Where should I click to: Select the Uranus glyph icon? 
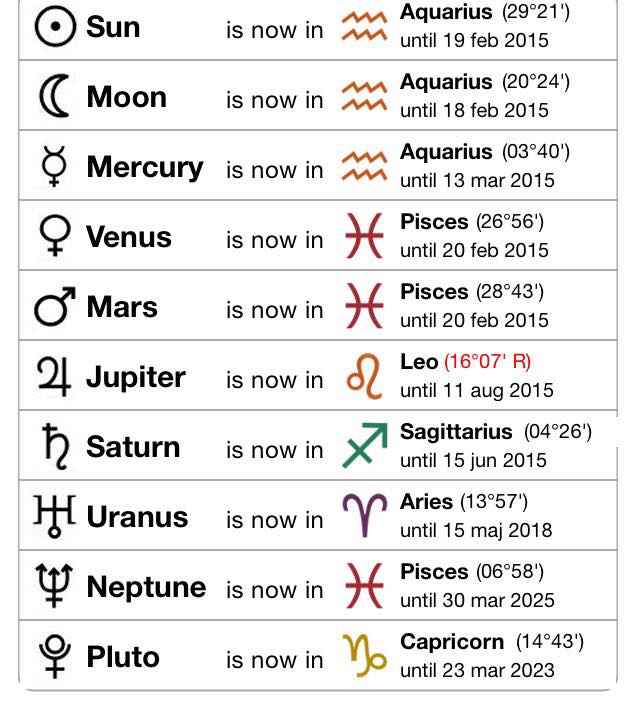click(x=54, y=516)
